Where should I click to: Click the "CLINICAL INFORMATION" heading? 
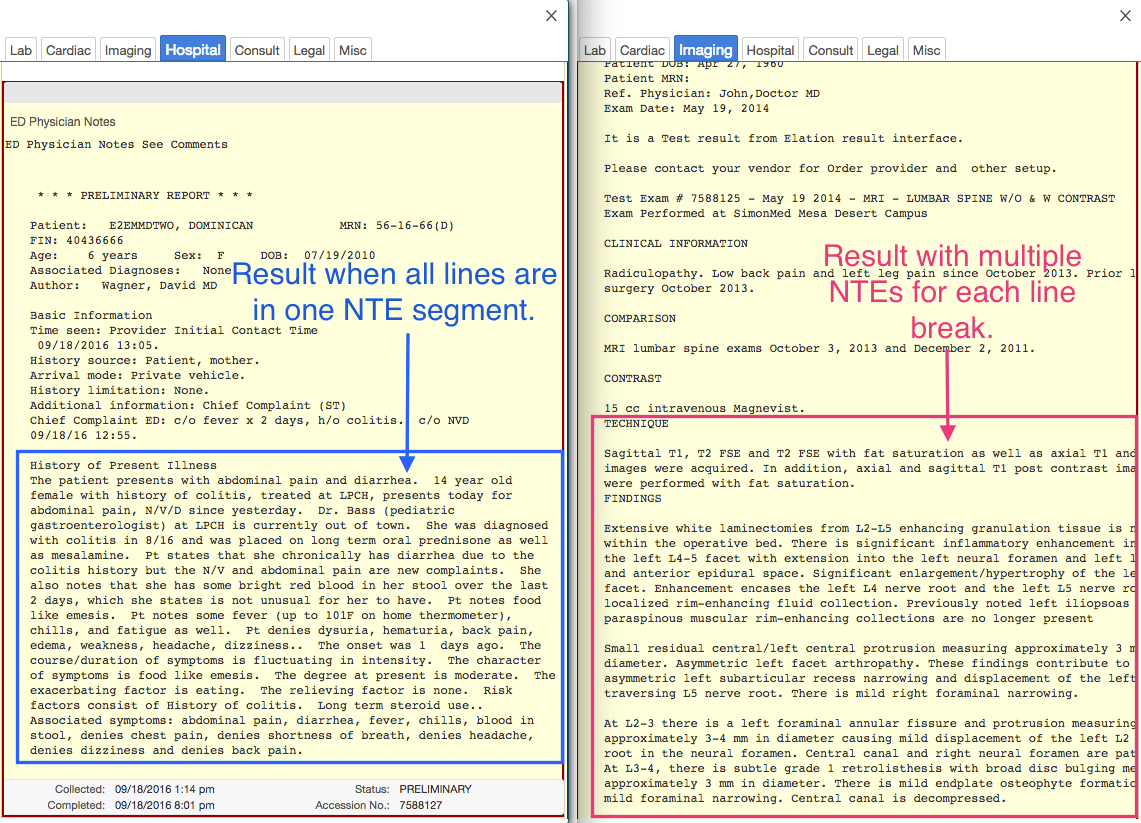click(676, 244)
